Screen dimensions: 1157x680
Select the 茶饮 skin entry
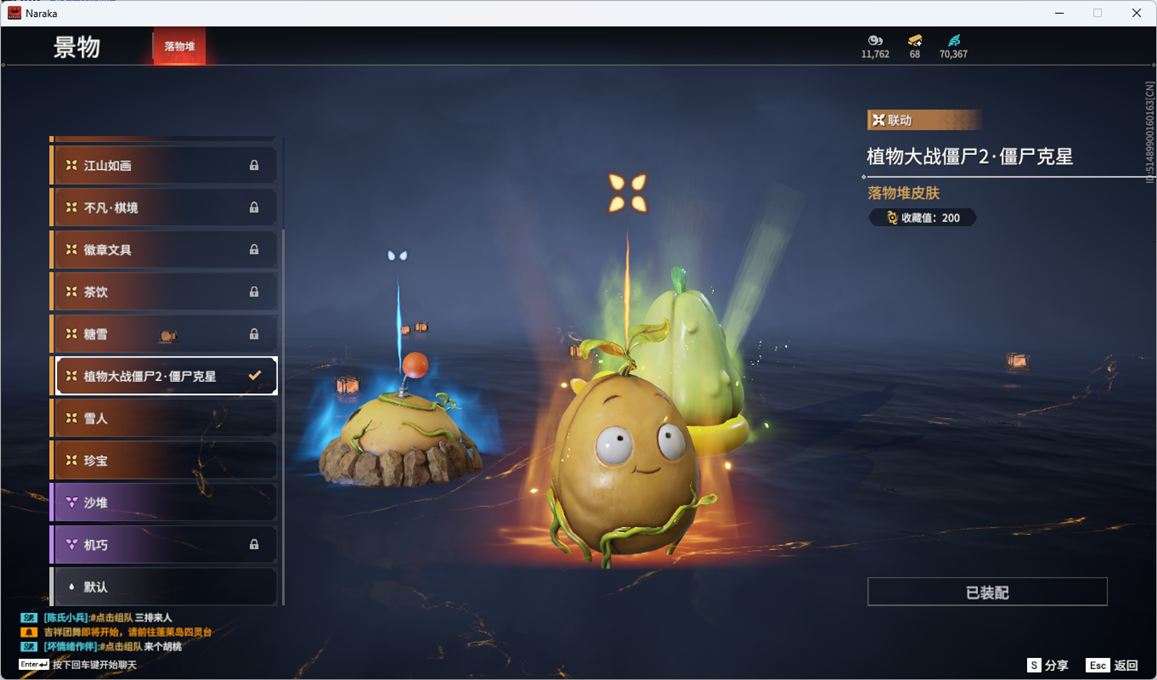[163, 291]
